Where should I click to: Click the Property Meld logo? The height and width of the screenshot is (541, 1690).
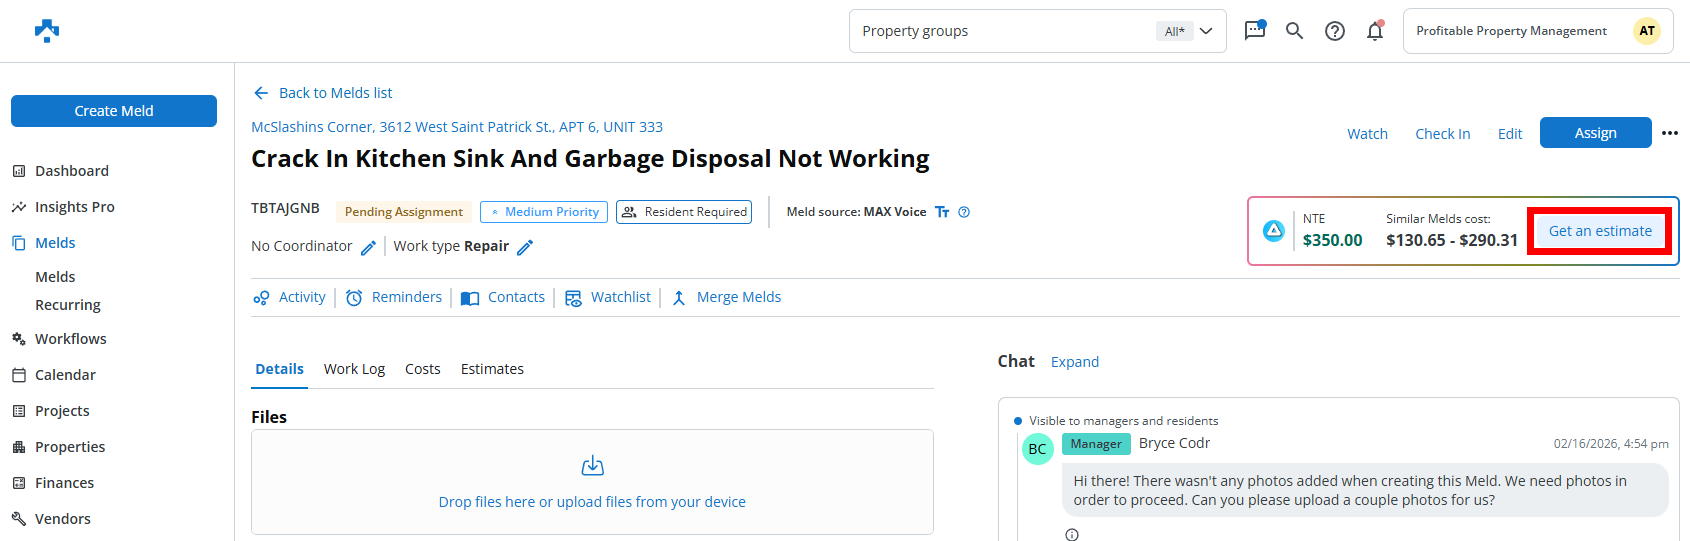click(x=47, y=31)
